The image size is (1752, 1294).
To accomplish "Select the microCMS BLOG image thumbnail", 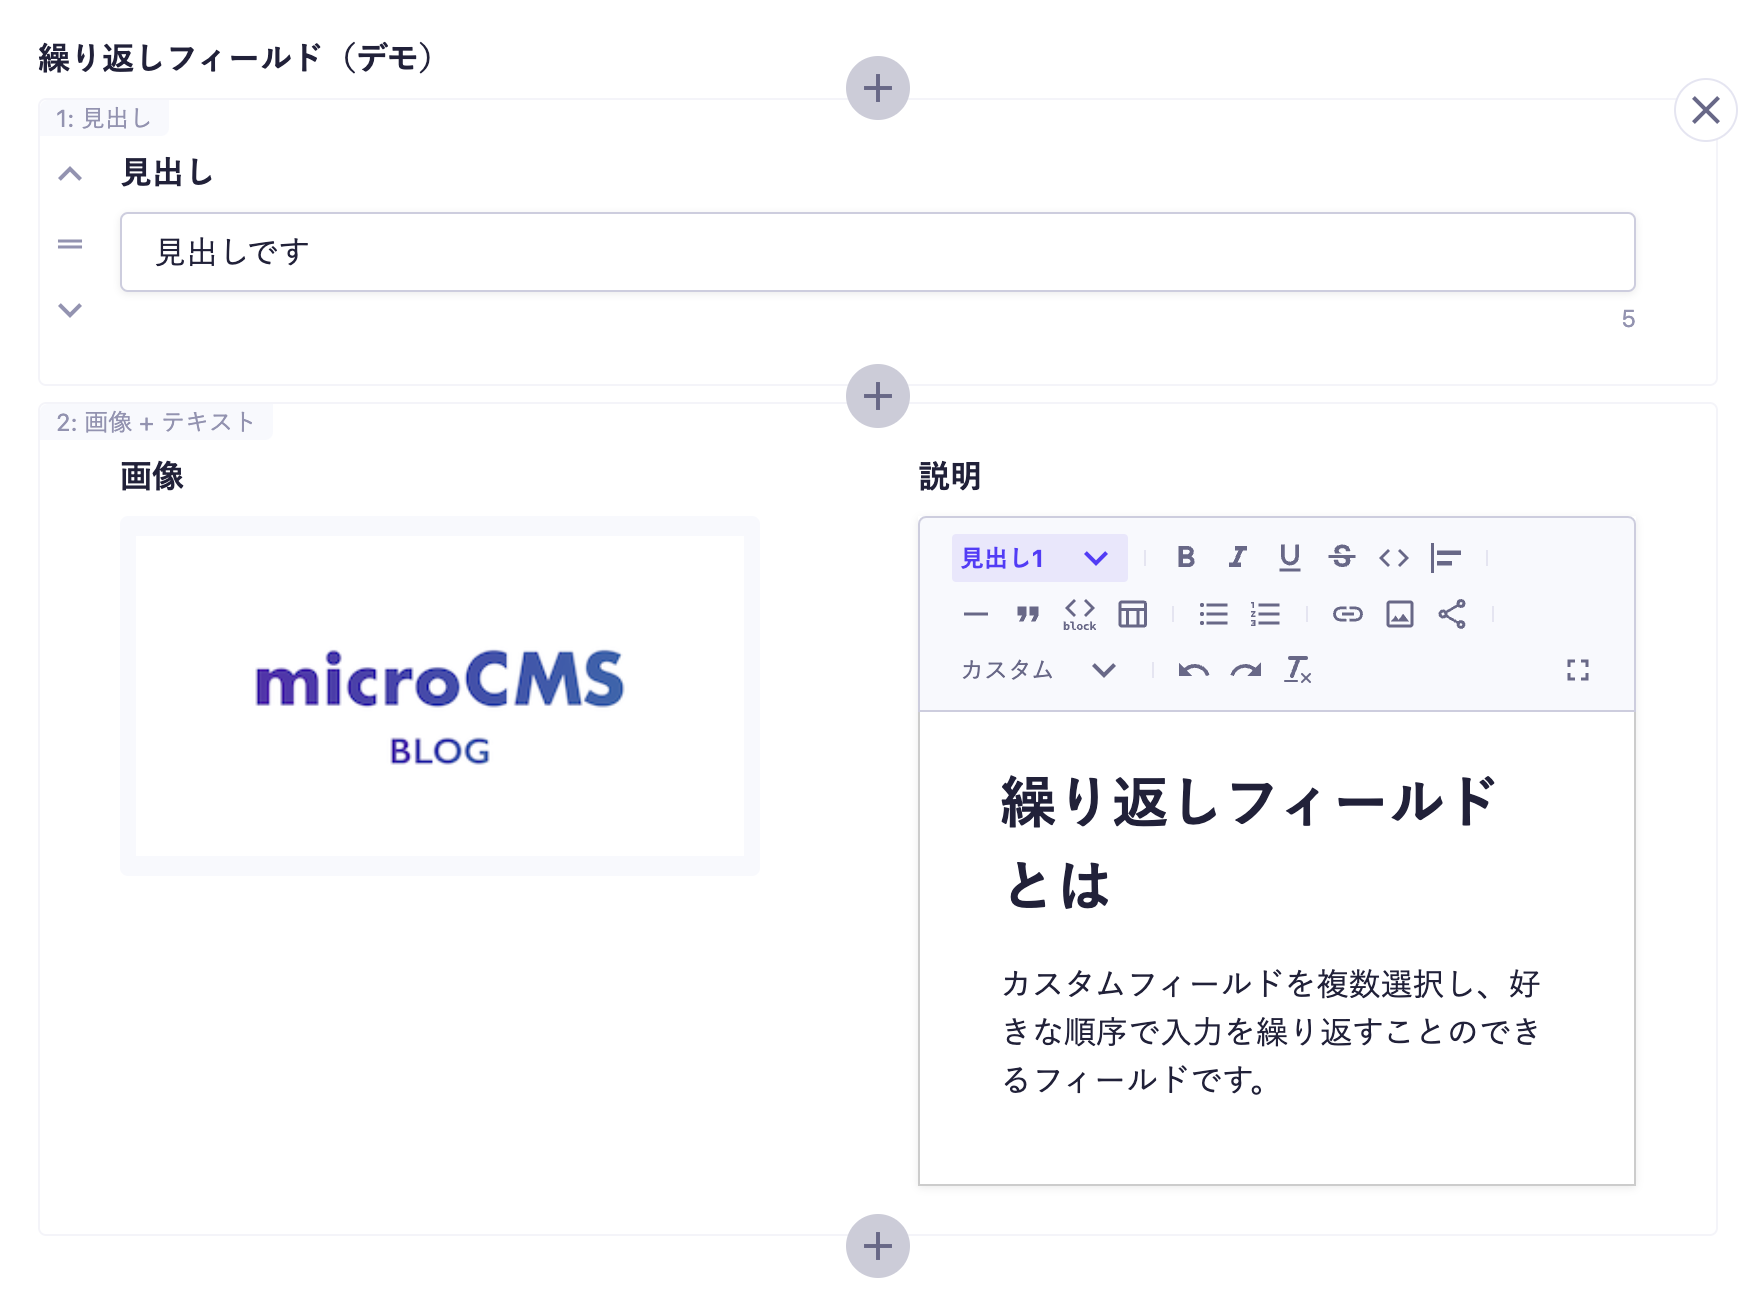I will 440,696.
